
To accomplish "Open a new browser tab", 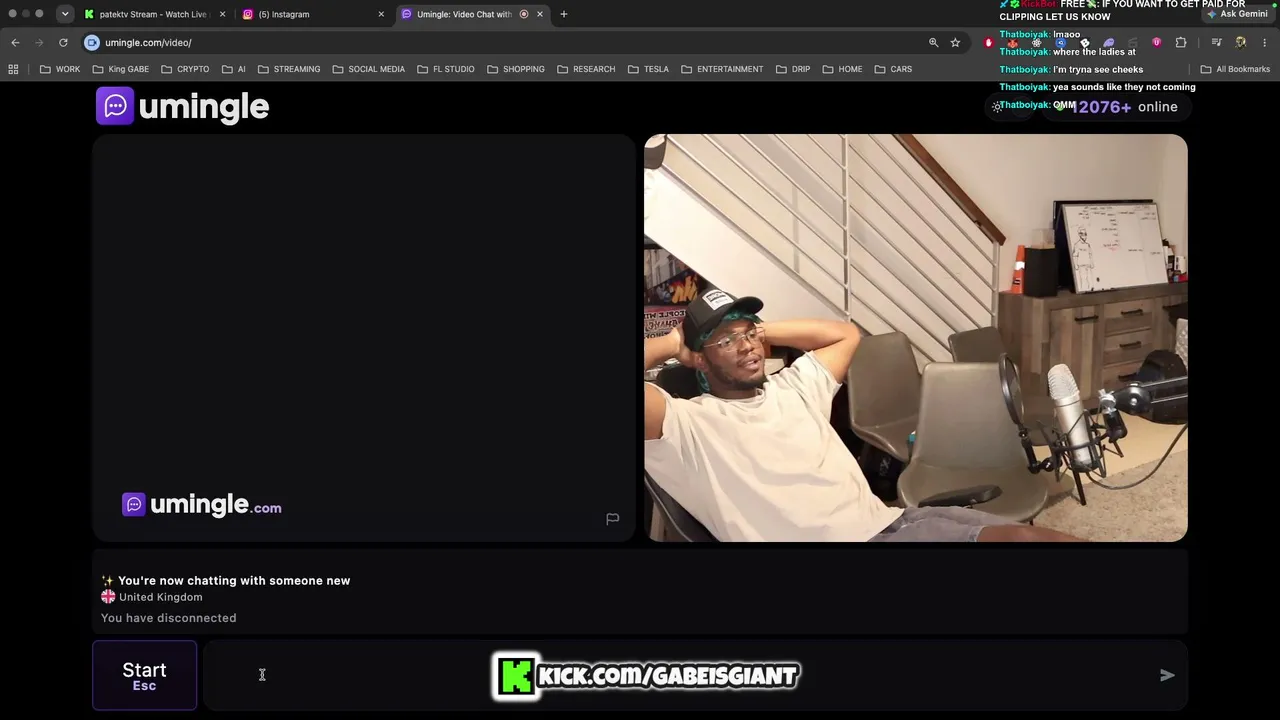I will point(564,14).
